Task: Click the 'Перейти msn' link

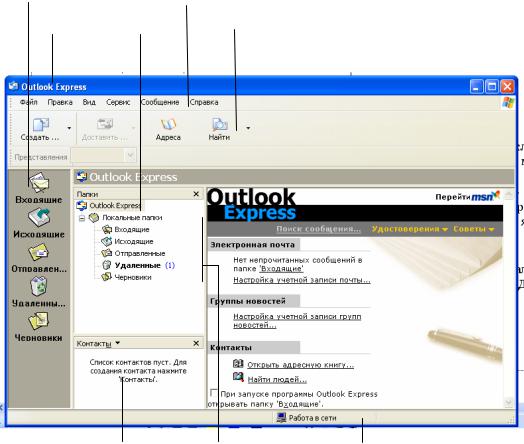Action: coord(467,196)
